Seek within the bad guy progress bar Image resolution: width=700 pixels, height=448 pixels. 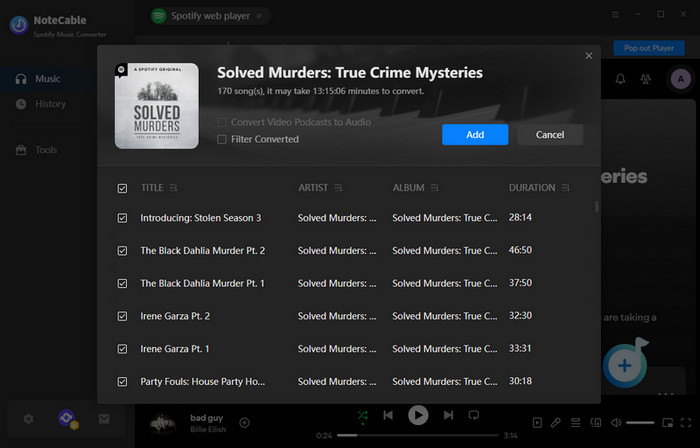point(418,436)
